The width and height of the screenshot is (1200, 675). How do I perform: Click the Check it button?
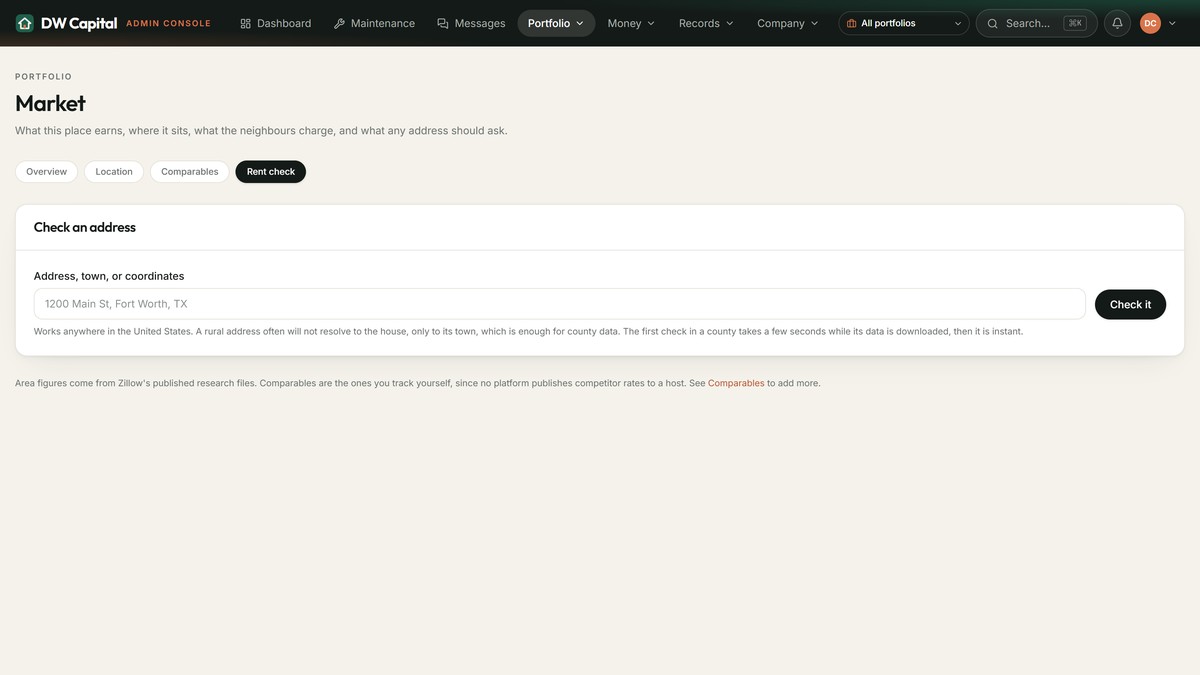(1130, 304)
